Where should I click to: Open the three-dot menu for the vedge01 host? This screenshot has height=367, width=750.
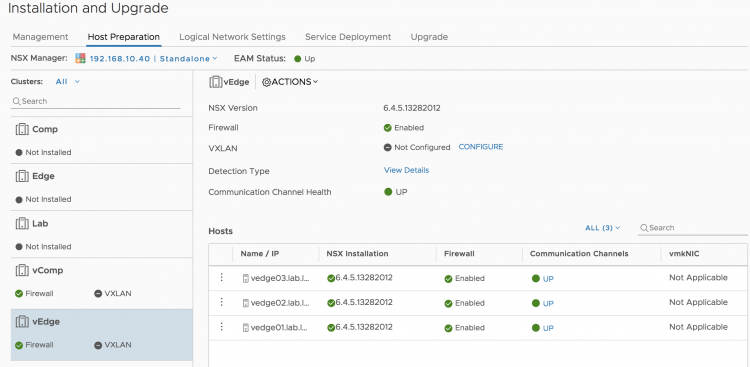(x=221, y=327)
